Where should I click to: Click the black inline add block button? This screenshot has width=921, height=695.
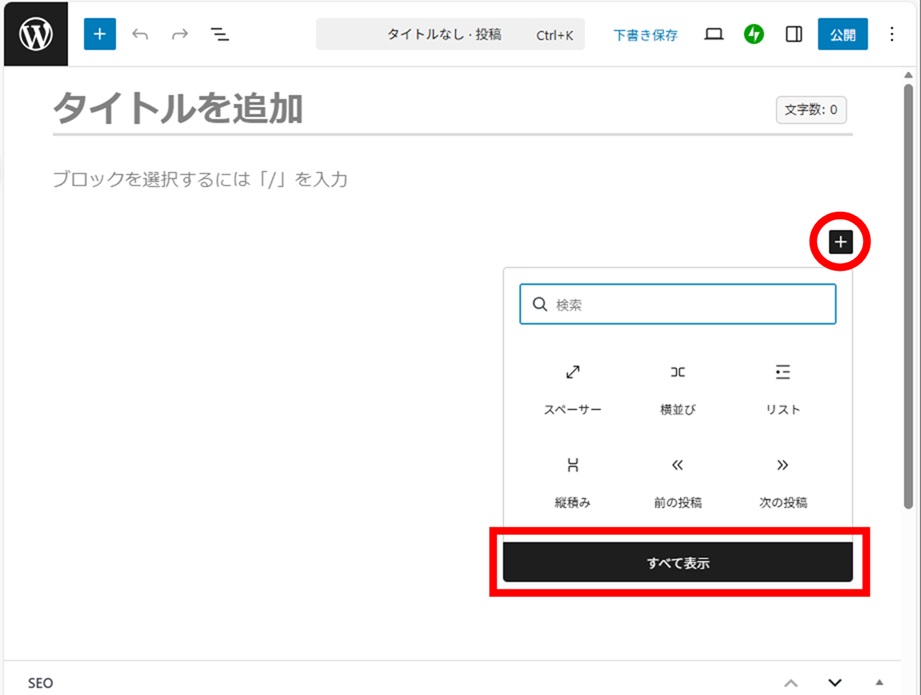[x=840, y=241]
